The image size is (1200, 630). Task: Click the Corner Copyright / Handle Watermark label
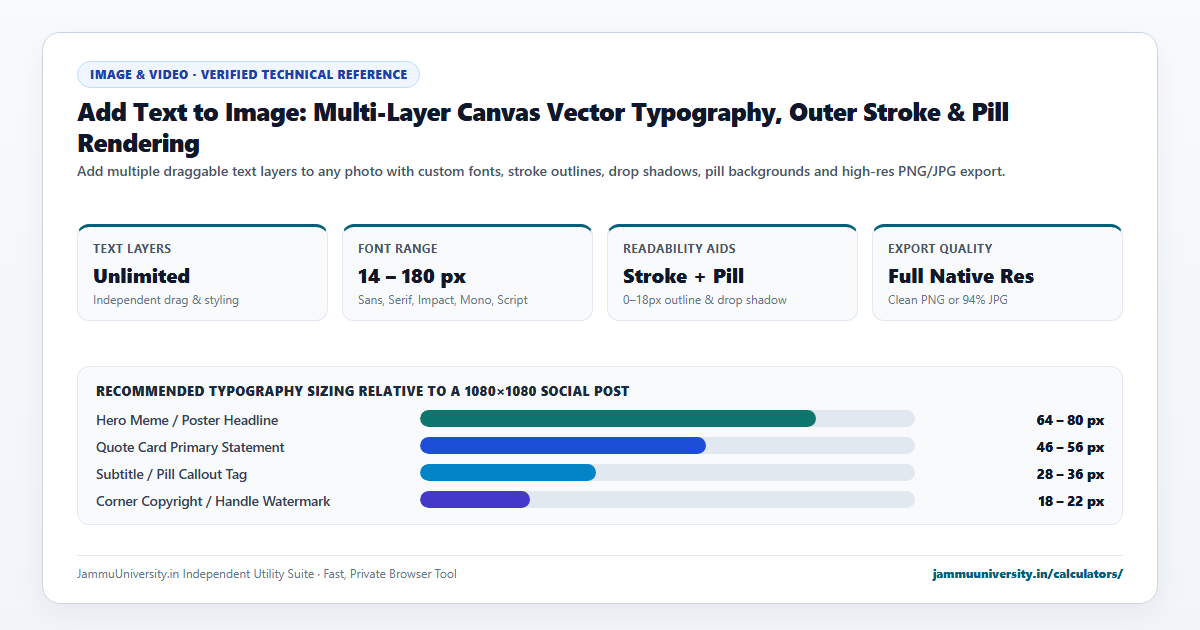click(x=213, y=501)
